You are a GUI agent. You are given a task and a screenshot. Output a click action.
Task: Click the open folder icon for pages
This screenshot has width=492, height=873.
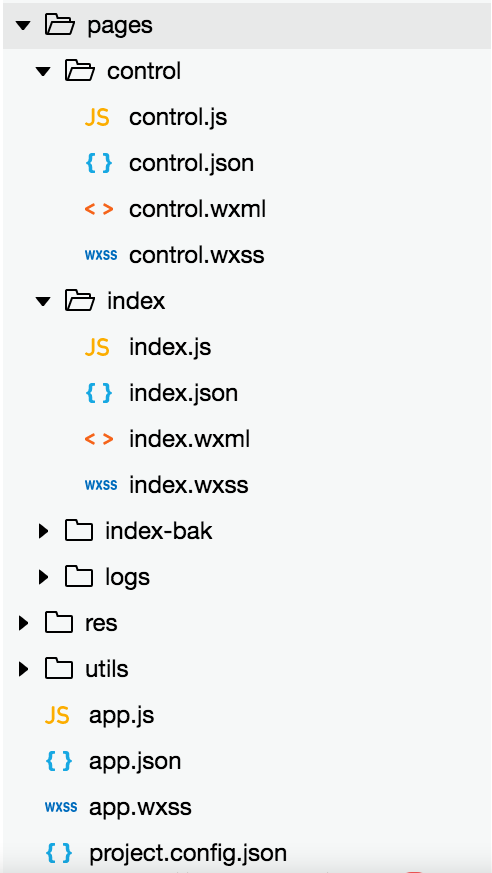coord(59,25)
